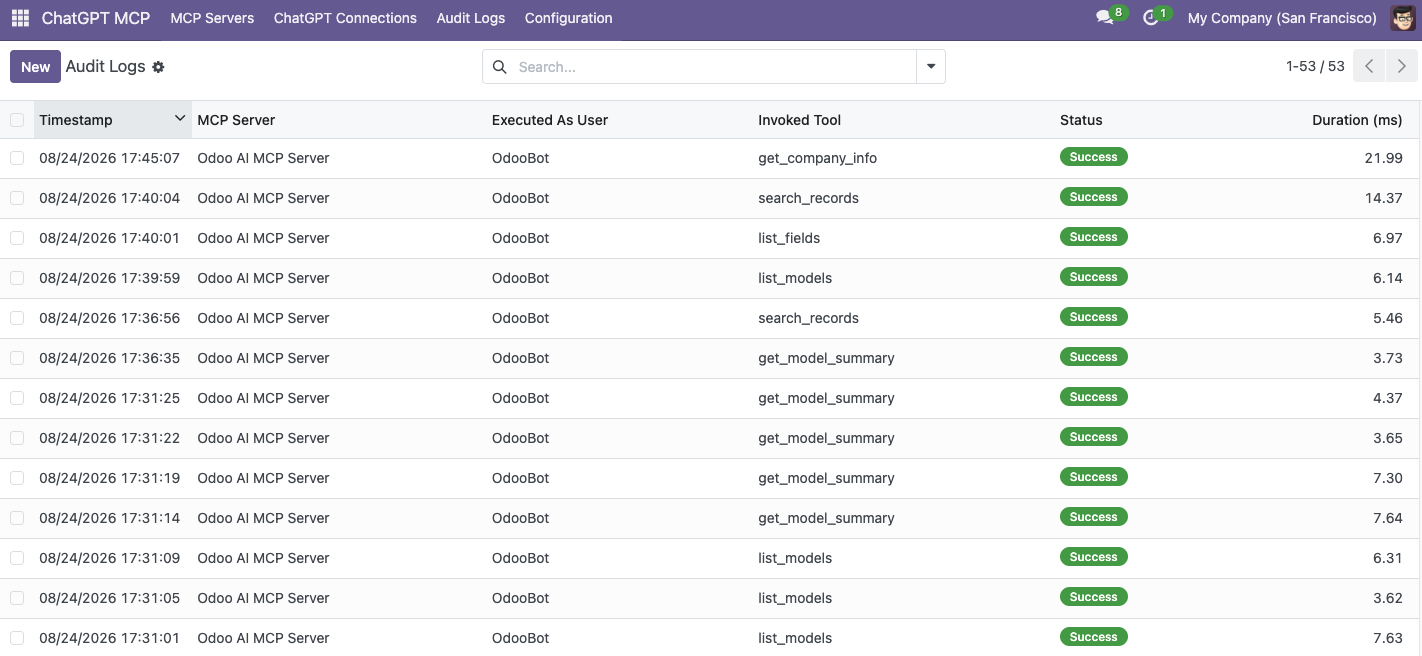Click timestamp 08/24/2026 17:31:05
The image size is (1422, 656).
[109, 598]
